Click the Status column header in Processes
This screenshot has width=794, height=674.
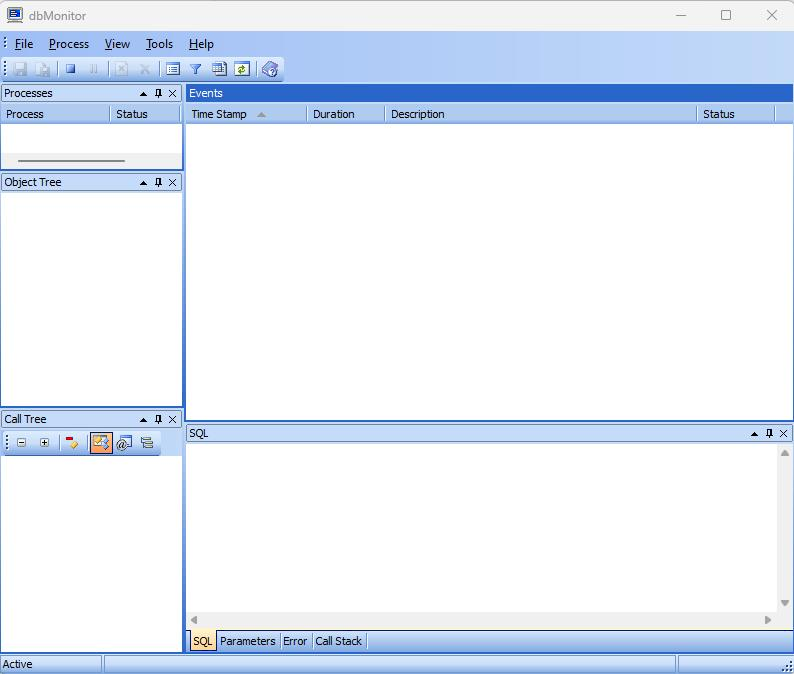coord(145,114)
